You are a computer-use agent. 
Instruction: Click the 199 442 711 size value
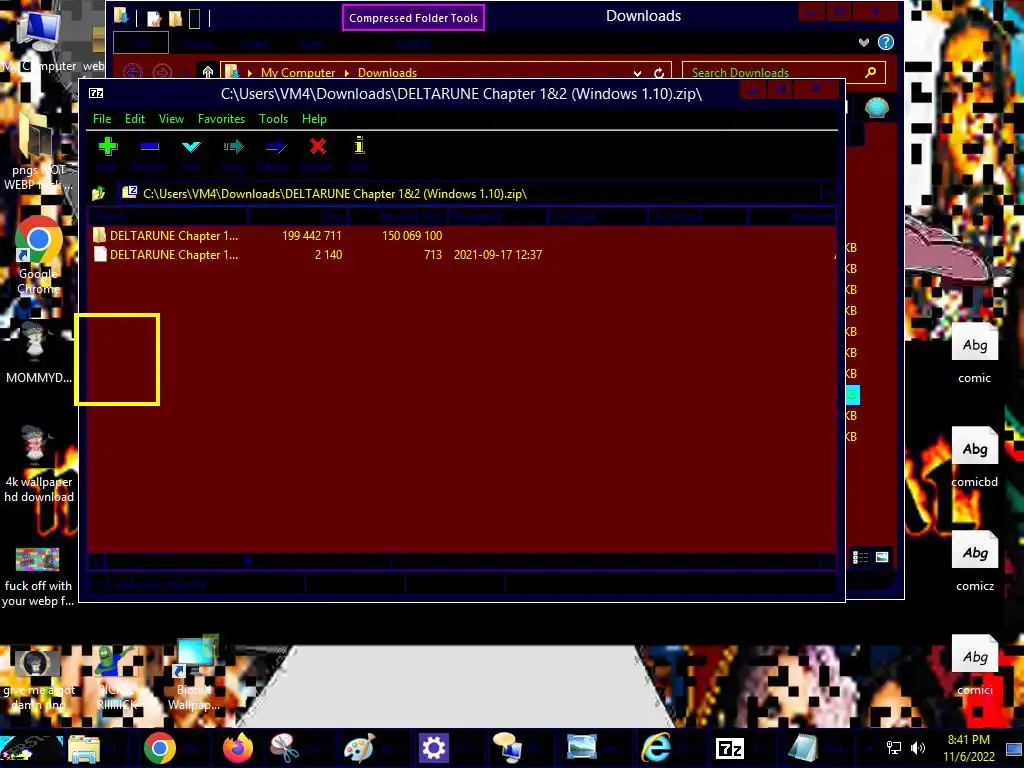312,236
